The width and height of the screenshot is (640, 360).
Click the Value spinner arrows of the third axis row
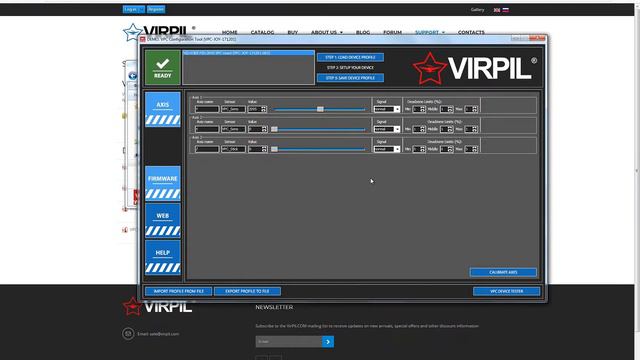[x=264, y=149]
